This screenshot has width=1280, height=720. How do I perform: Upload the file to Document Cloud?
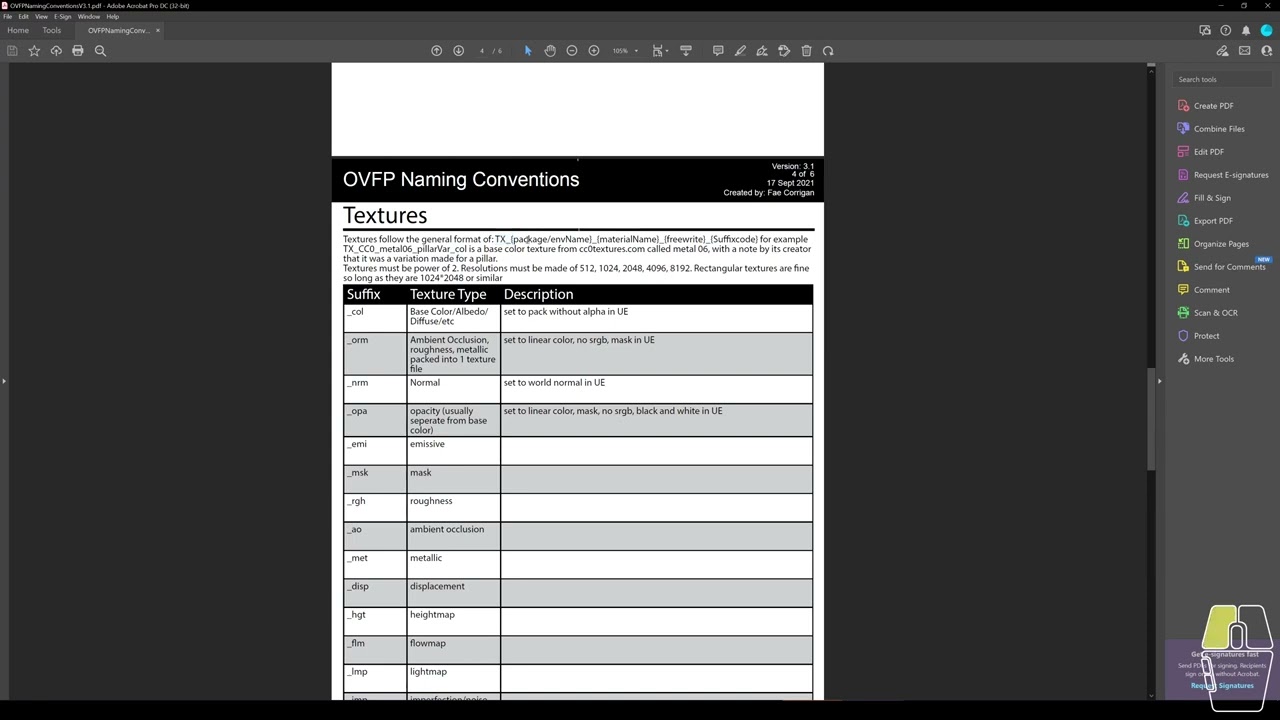coord(56,51)
